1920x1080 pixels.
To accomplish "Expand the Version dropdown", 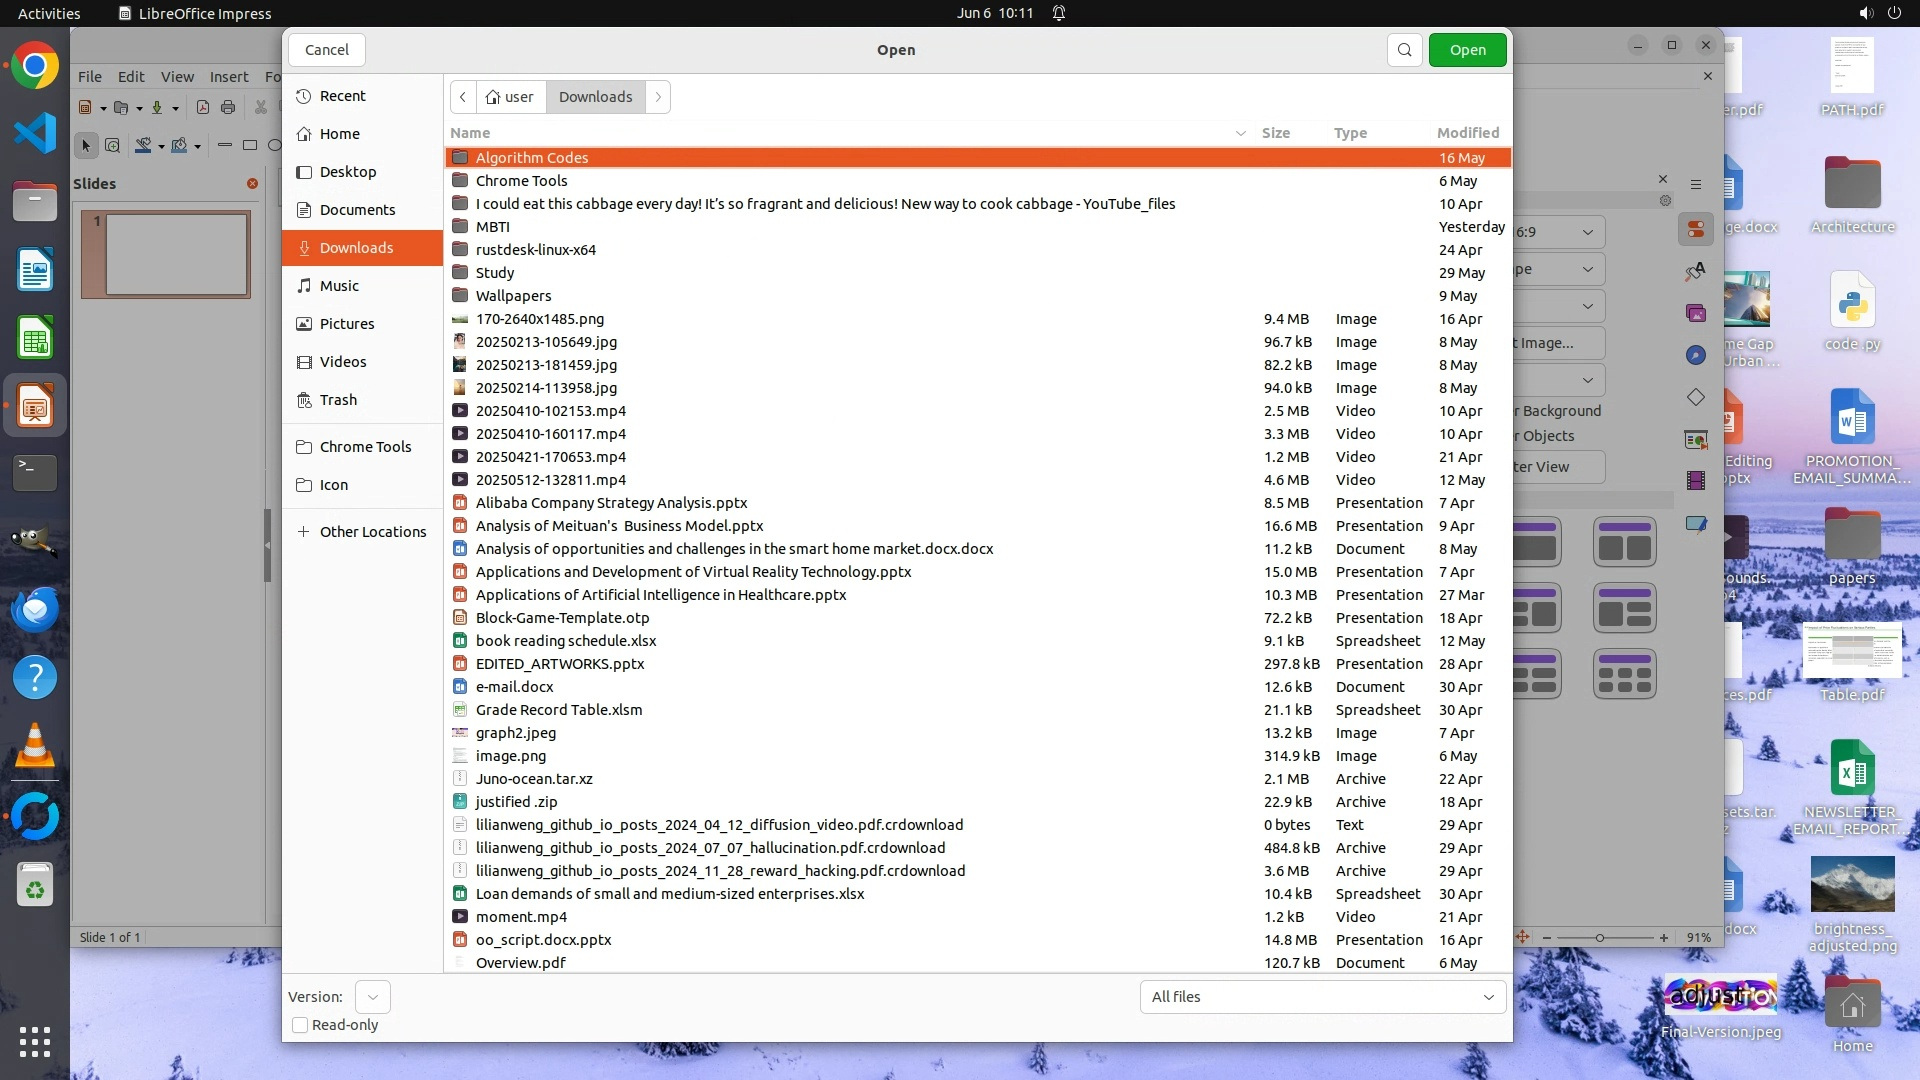I will pos(372,997).
